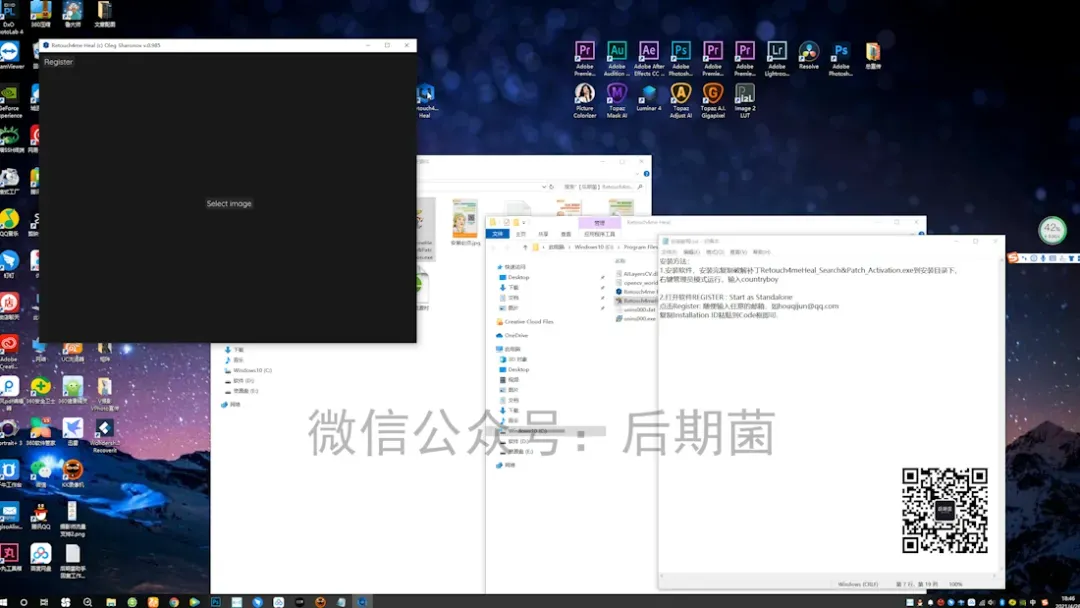Open Photoshop from the taskbar
1080x608 pixels.
[216, 602]
